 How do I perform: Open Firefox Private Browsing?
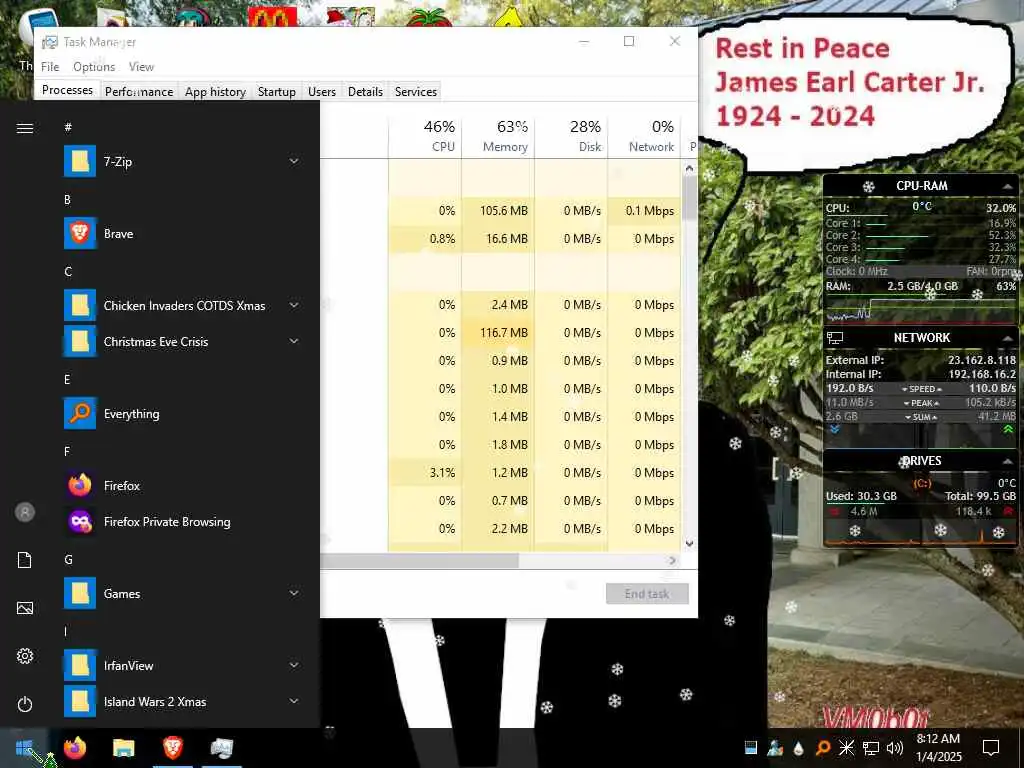pyautogui.click(x=182, y=521)
